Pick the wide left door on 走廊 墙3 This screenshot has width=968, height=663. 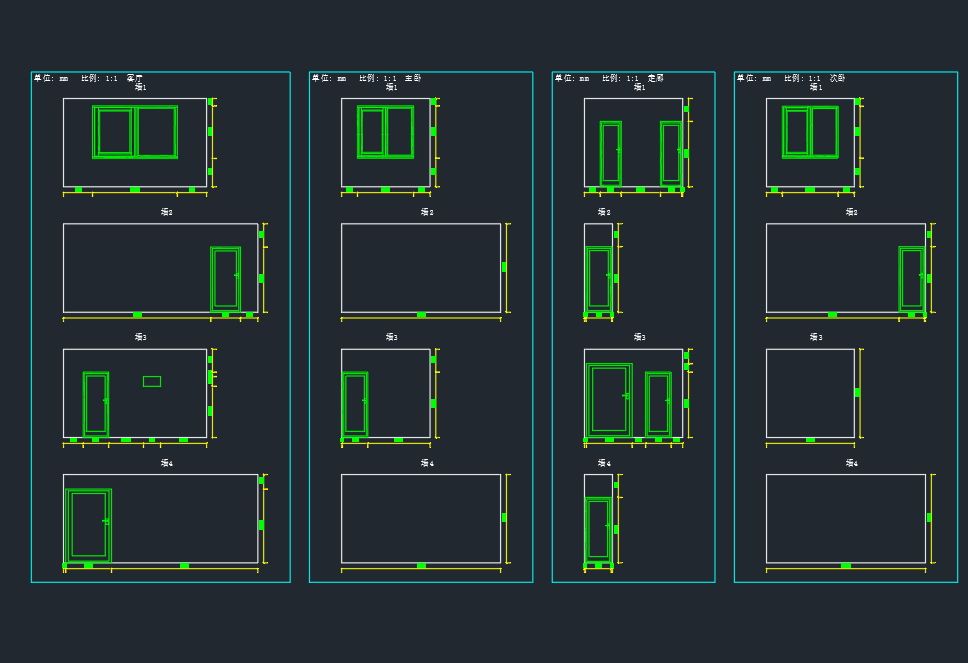(608, 399)
